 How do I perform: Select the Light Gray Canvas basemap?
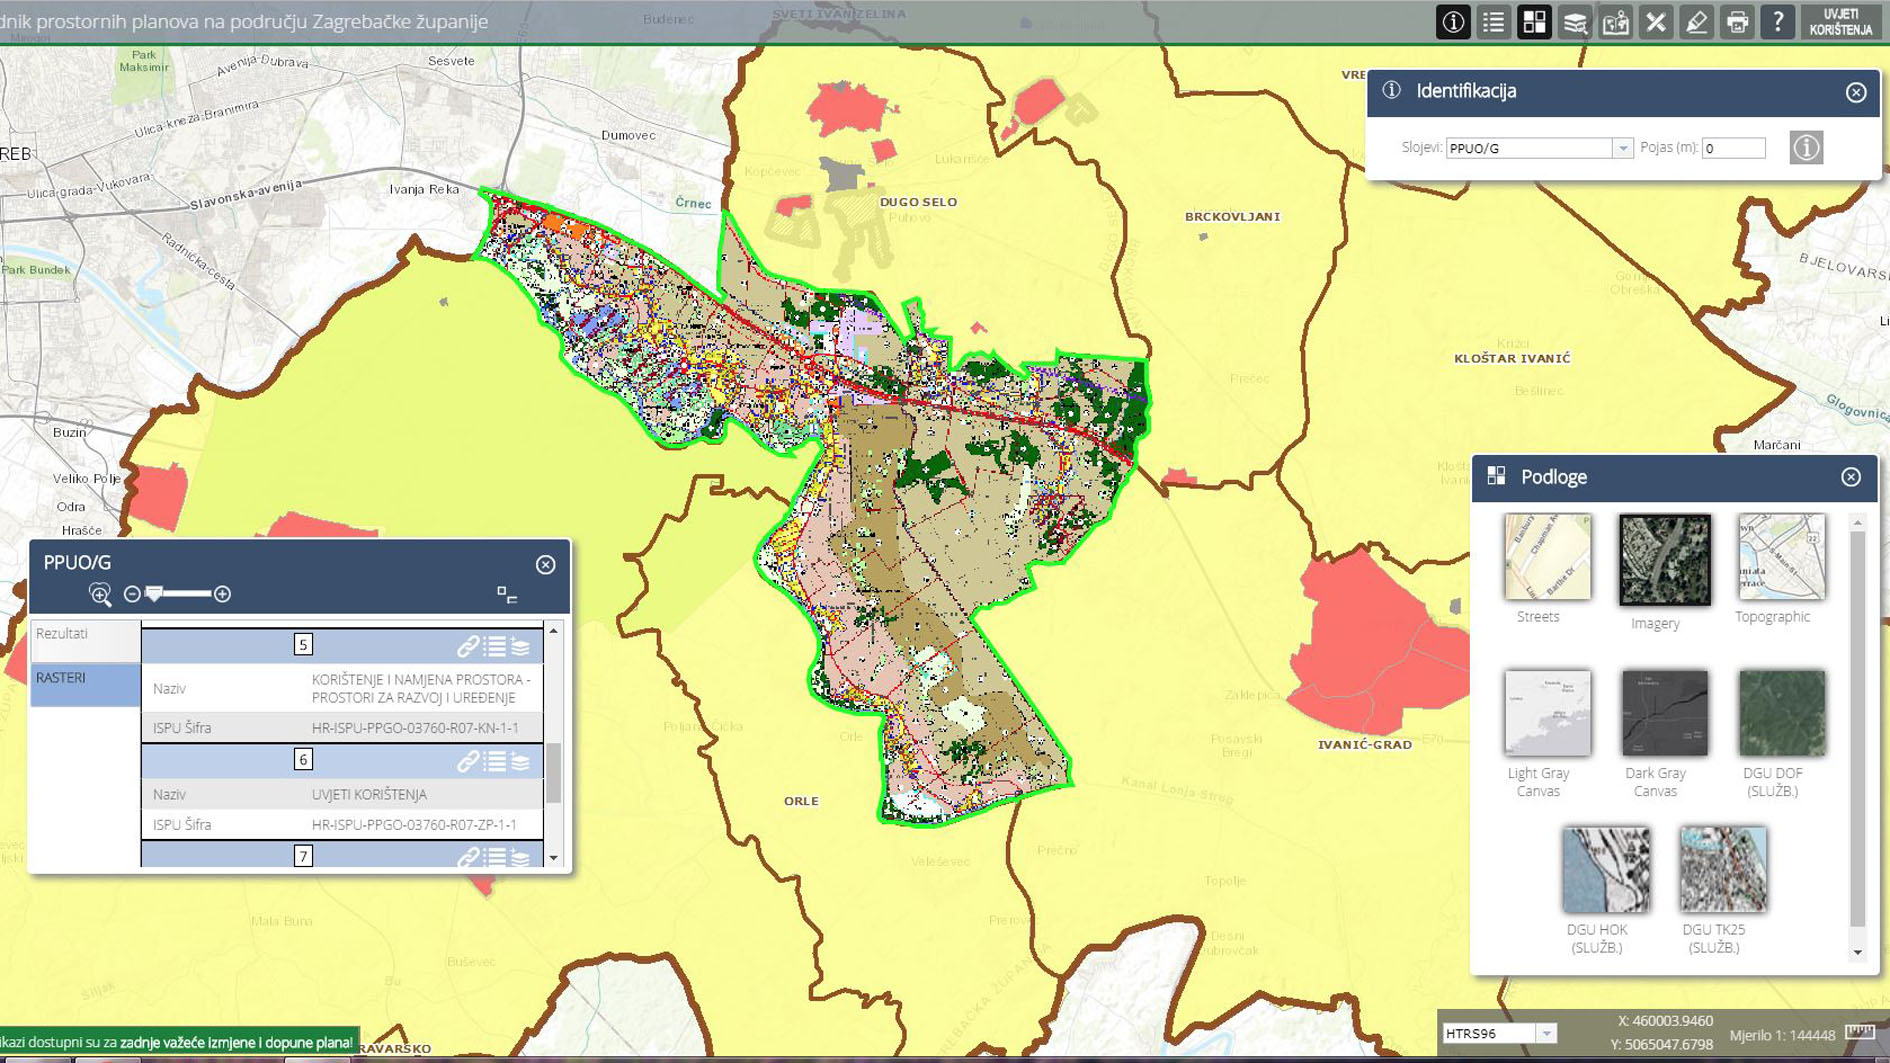(x=1547, y=713)
